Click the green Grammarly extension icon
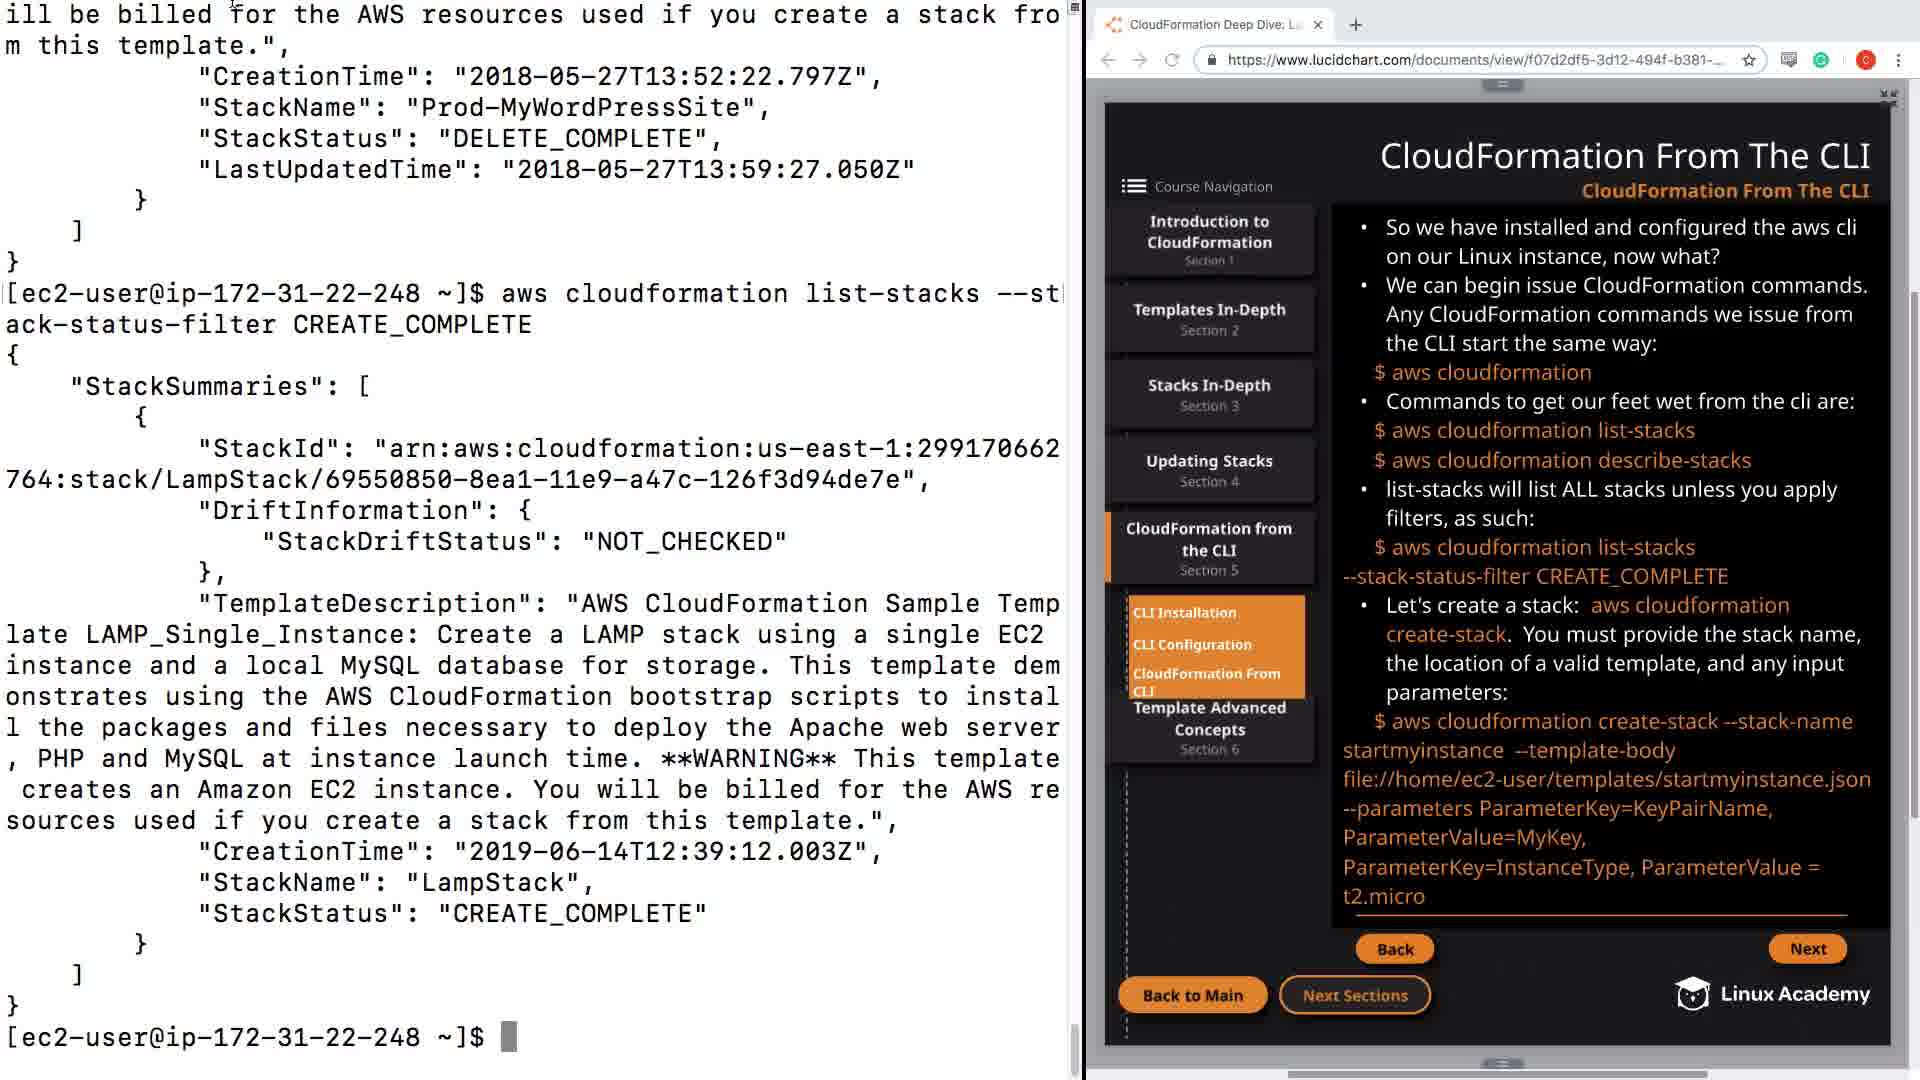The width and height of the screenshot is (1920, 1080). pos(1821,60)
